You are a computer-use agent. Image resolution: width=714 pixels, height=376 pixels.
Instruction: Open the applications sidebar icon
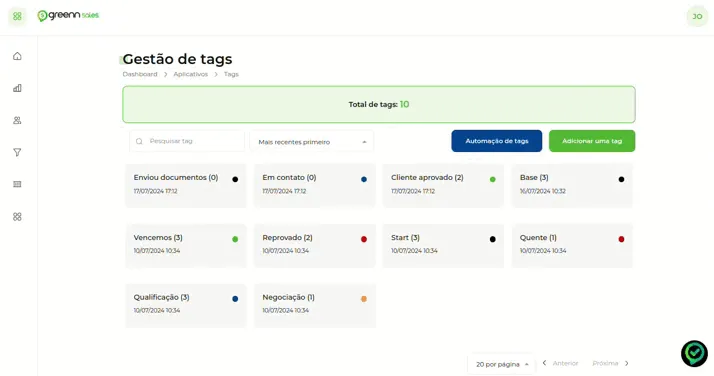(x=17, y=217)
